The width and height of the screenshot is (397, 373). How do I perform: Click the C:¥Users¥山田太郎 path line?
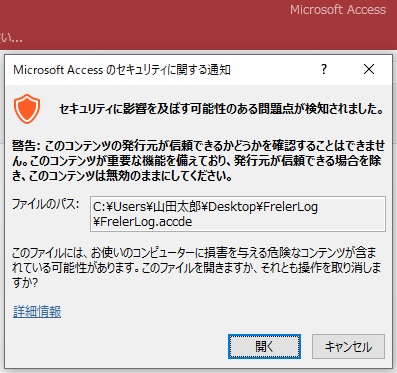(x=205, y=207)
